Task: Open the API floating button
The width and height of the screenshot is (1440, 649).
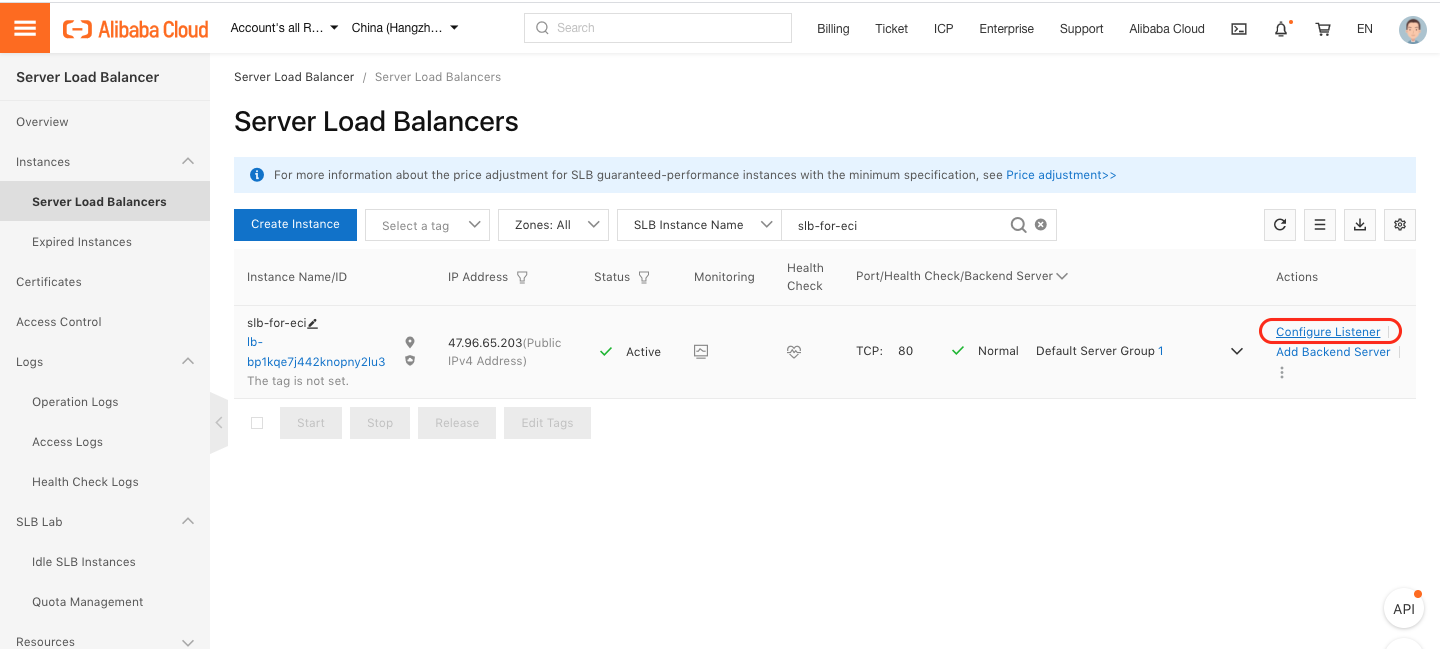Action: [1404, 609]
